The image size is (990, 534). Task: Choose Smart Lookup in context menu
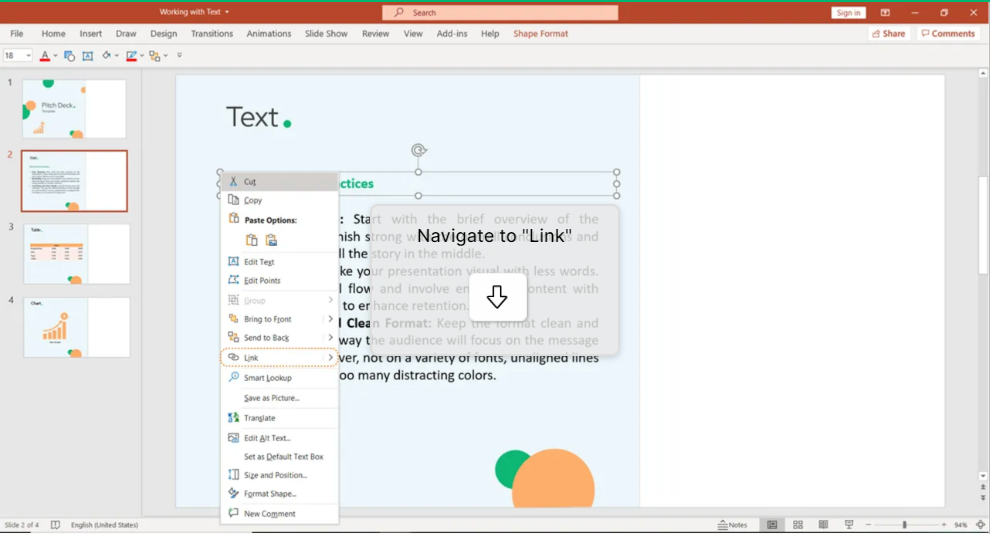279,377
